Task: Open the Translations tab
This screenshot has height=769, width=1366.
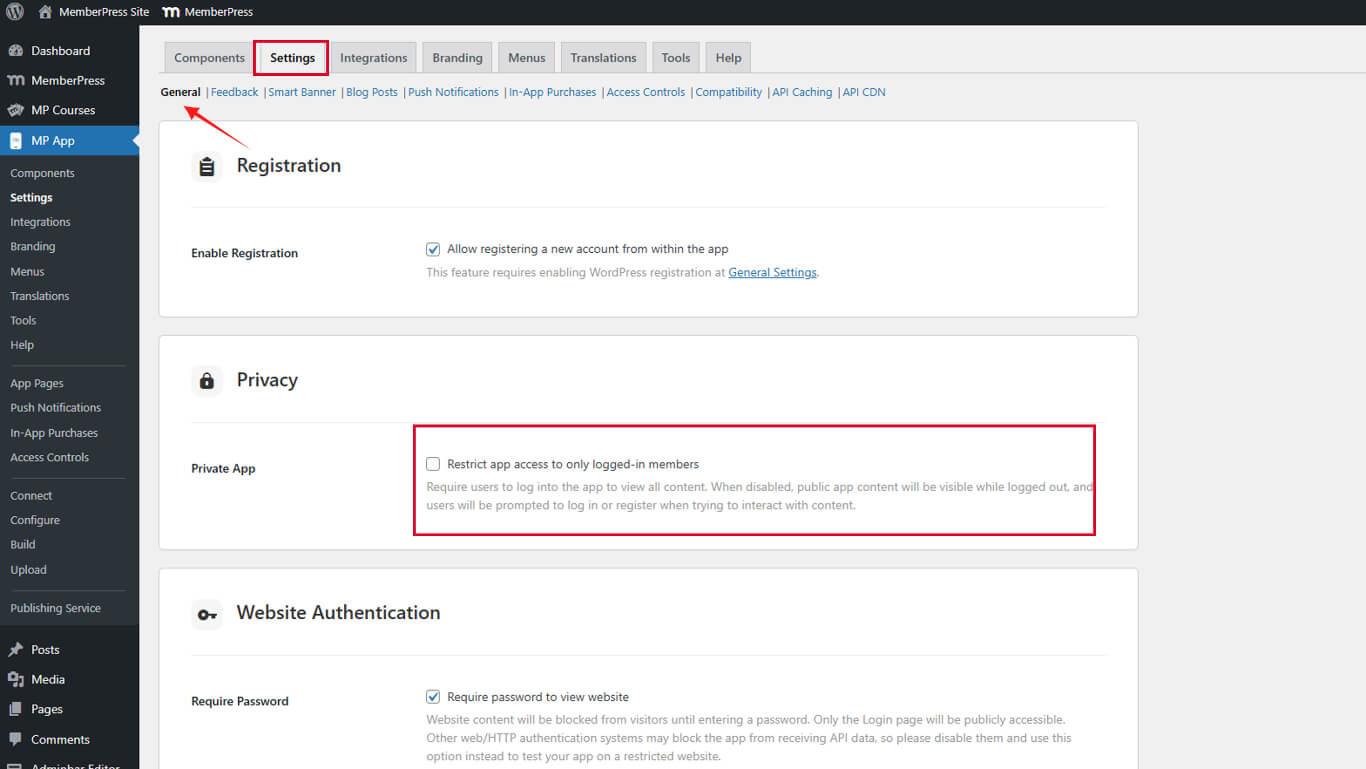Action: pyautogui.click(x=603, y=58)
